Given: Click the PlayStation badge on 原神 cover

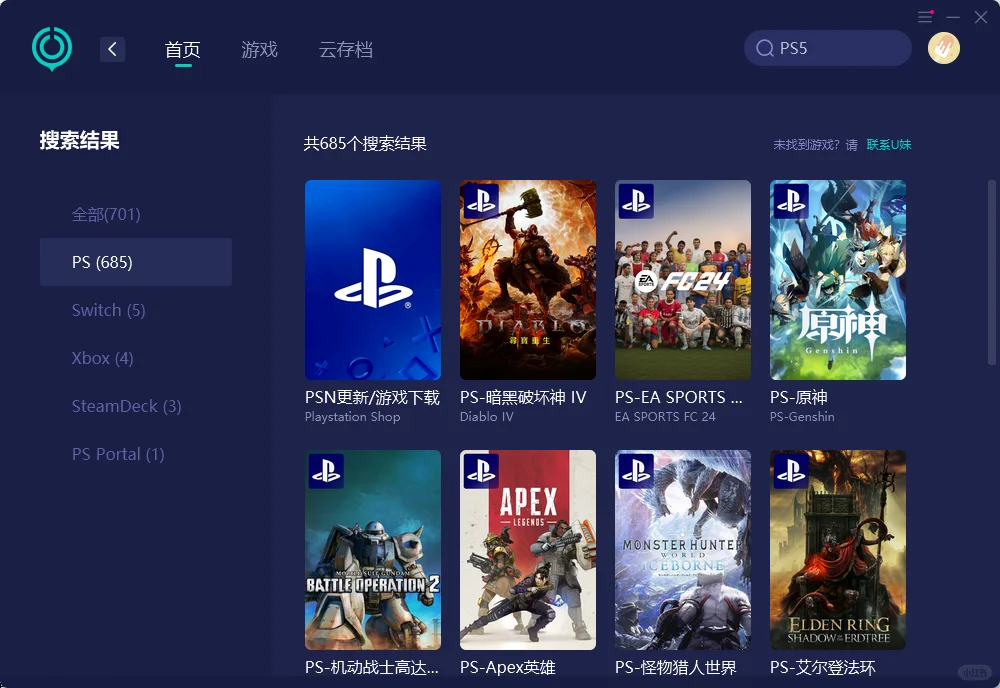Looking at the screenshot, I should (x=791, y=201).
